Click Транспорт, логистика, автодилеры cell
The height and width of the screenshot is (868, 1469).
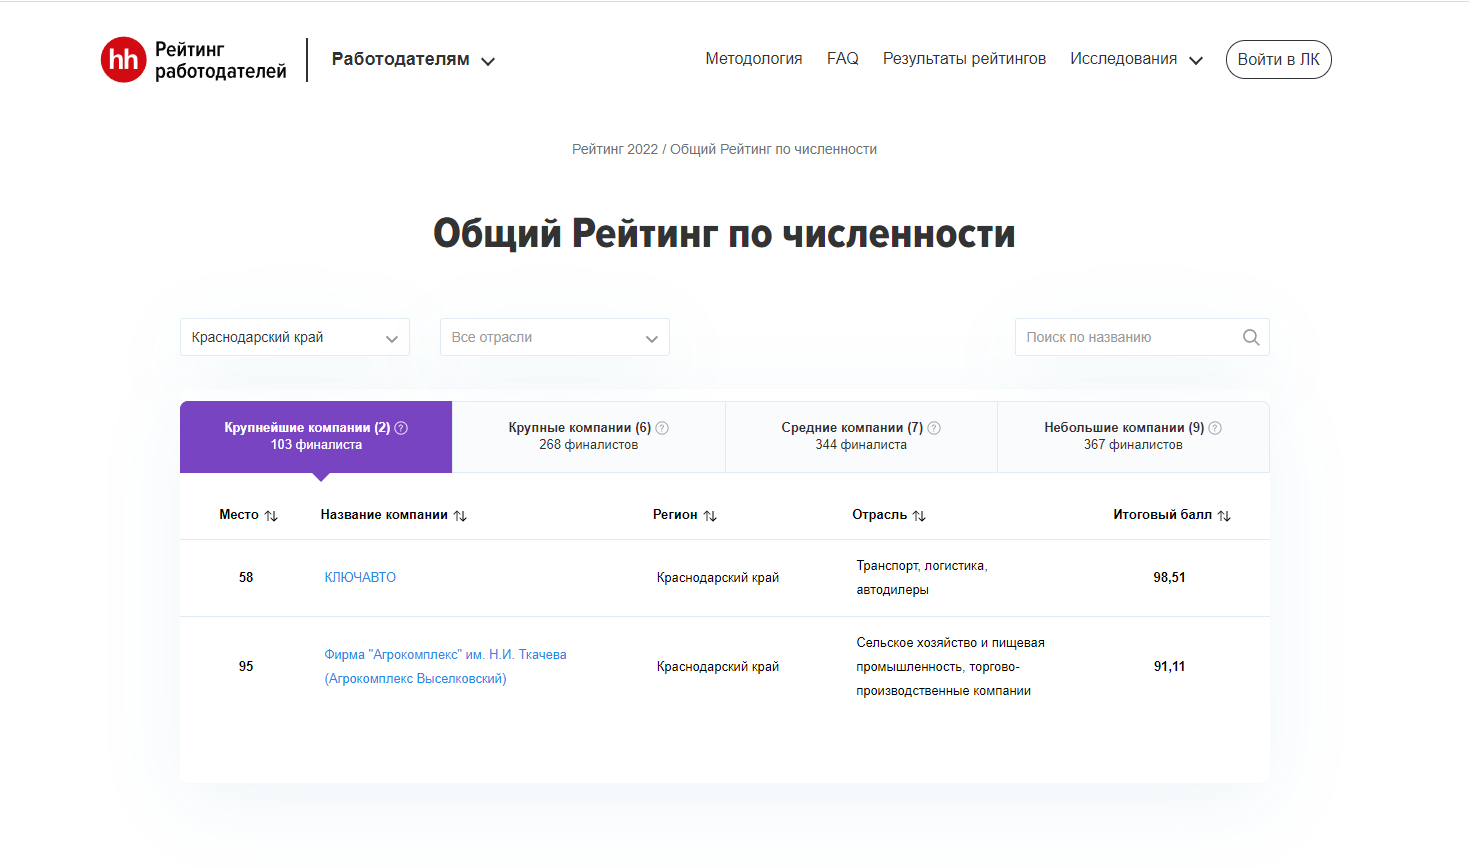[x=922, y=578]
